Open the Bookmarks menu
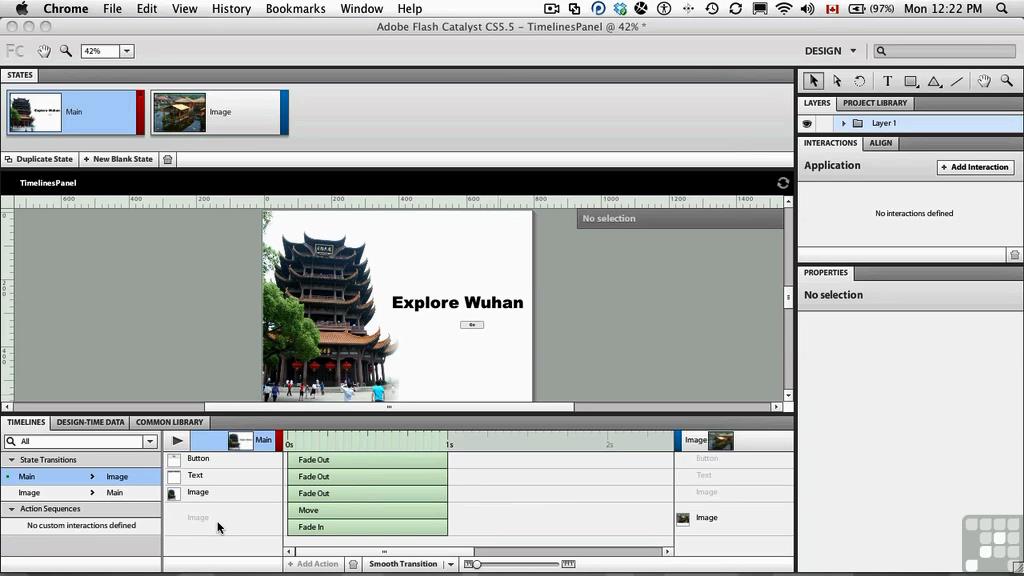Viewport: 1024px width, 576px height. click(295, 8)
